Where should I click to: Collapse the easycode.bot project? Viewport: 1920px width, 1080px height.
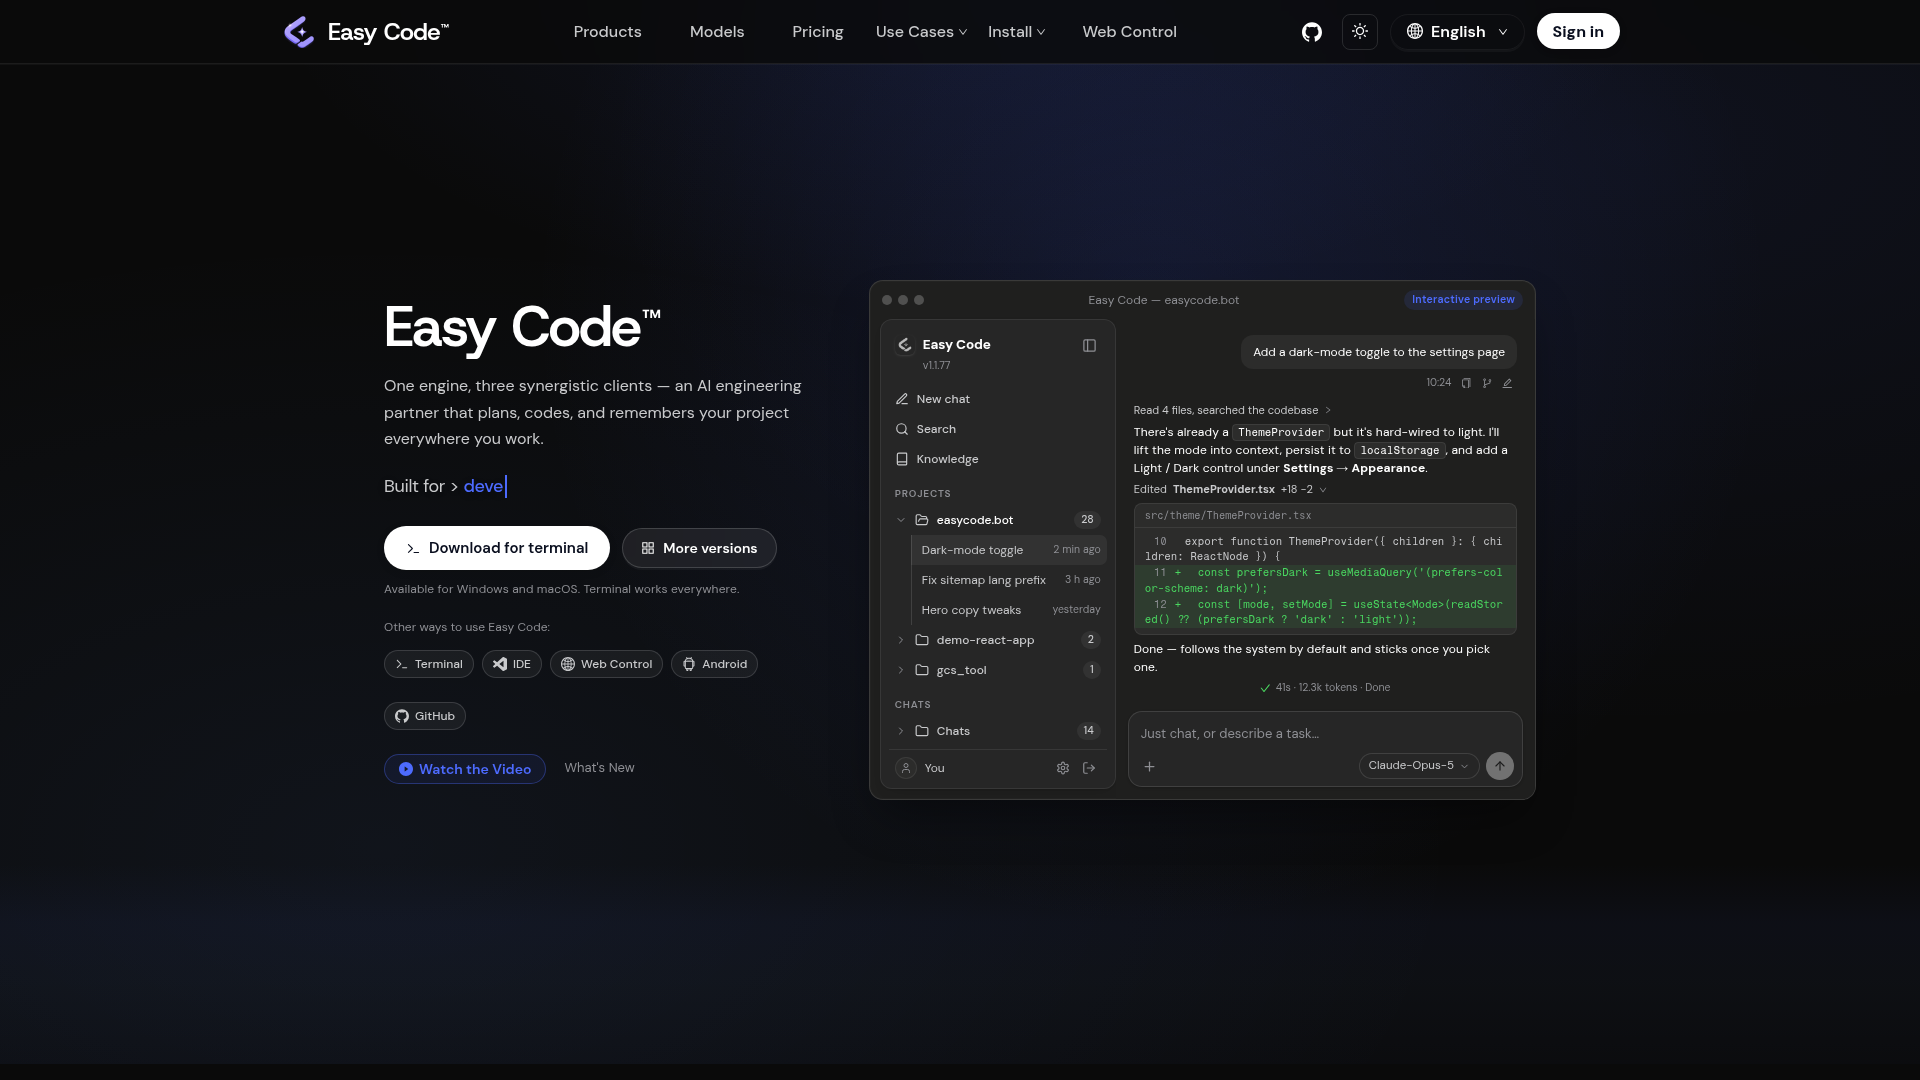pos(998,520)
